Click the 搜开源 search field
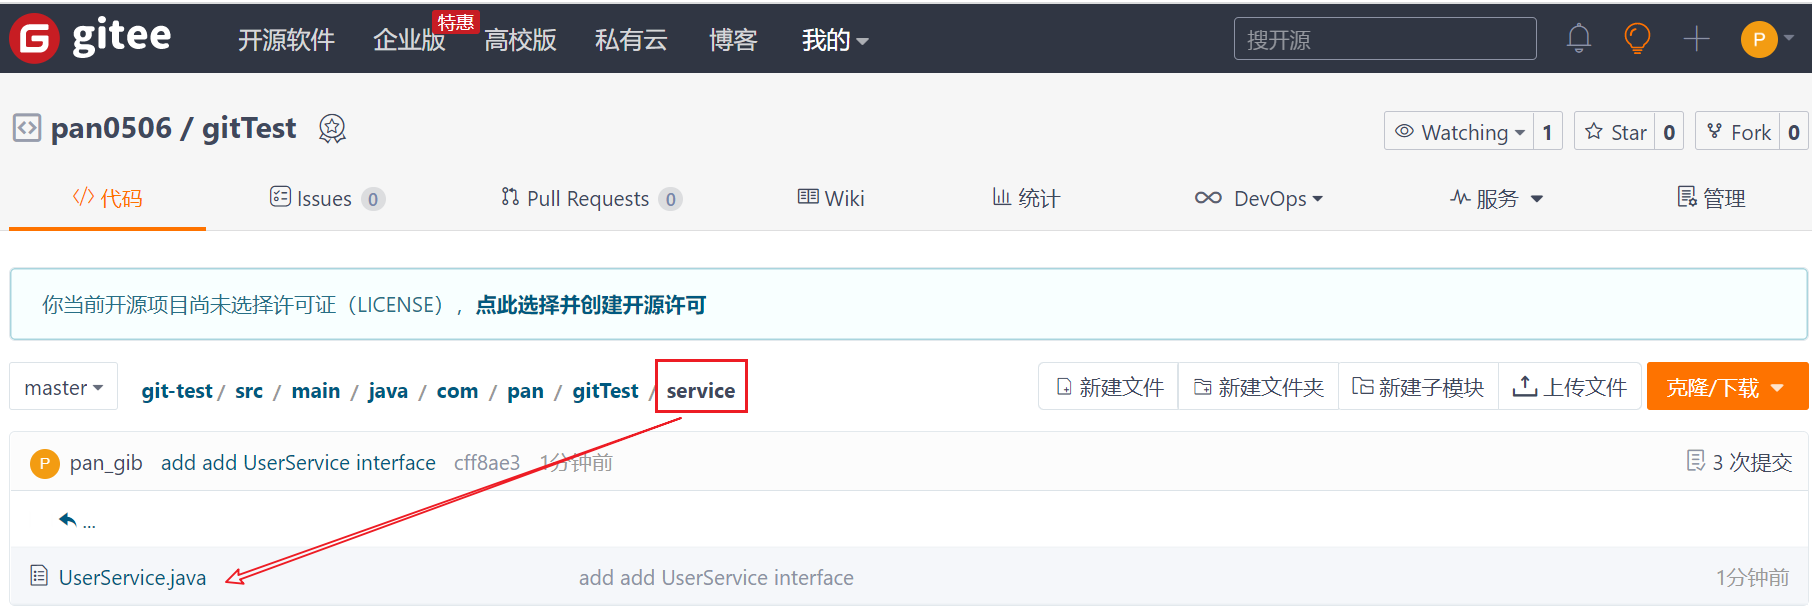This screenshot has width=1812, height=614. tap(1384, 39)
